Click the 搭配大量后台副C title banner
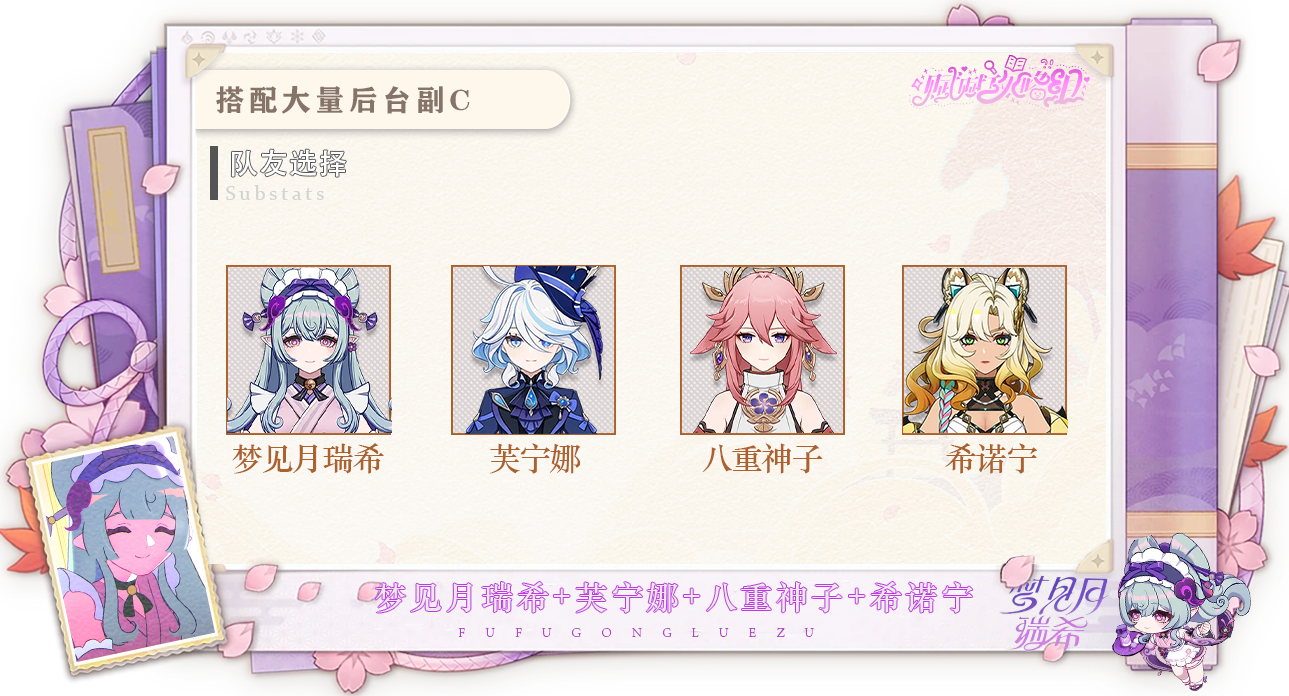Image resolution: width=1289 pixels, height=696 pixels. pos(382,100)
